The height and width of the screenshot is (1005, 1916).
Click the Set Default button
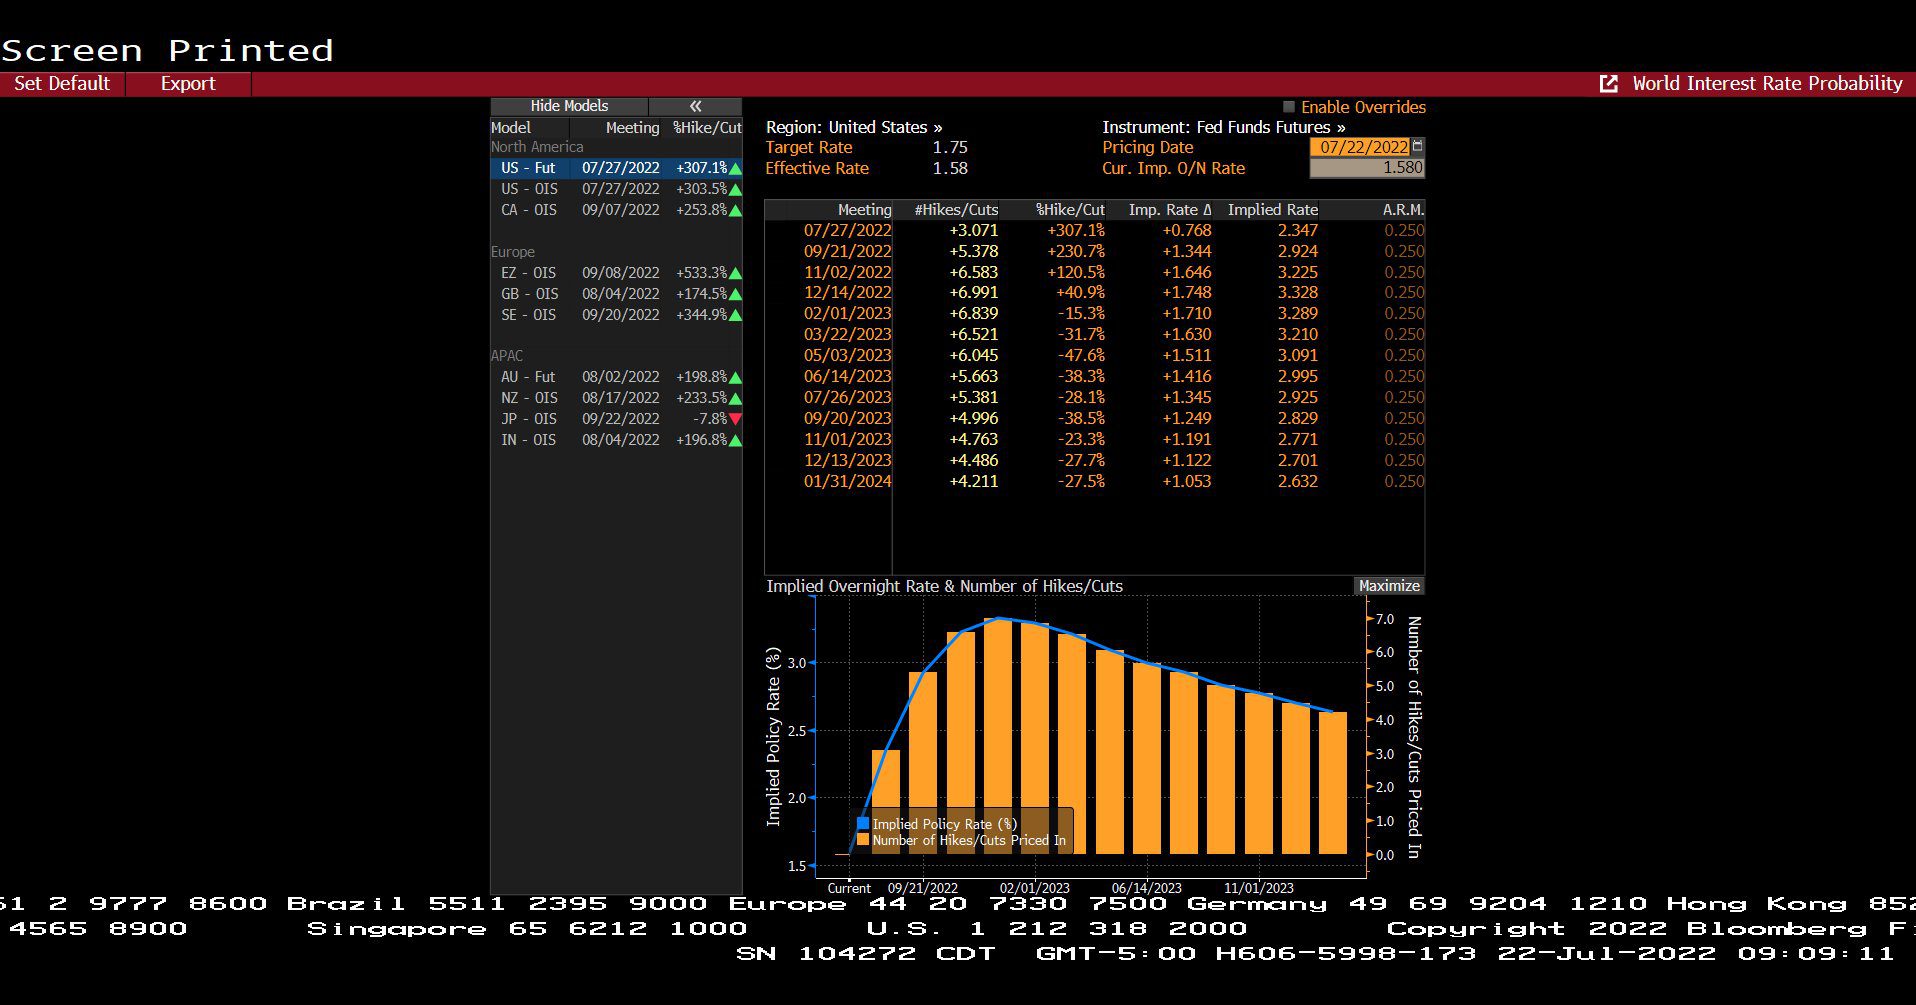pos(62,84)
